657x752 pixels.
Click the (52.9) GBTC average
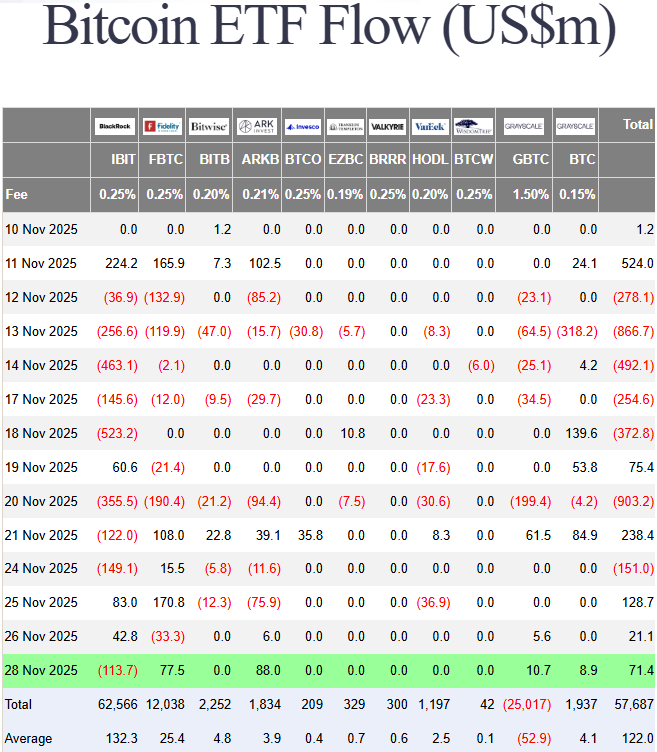pos(534,739)
